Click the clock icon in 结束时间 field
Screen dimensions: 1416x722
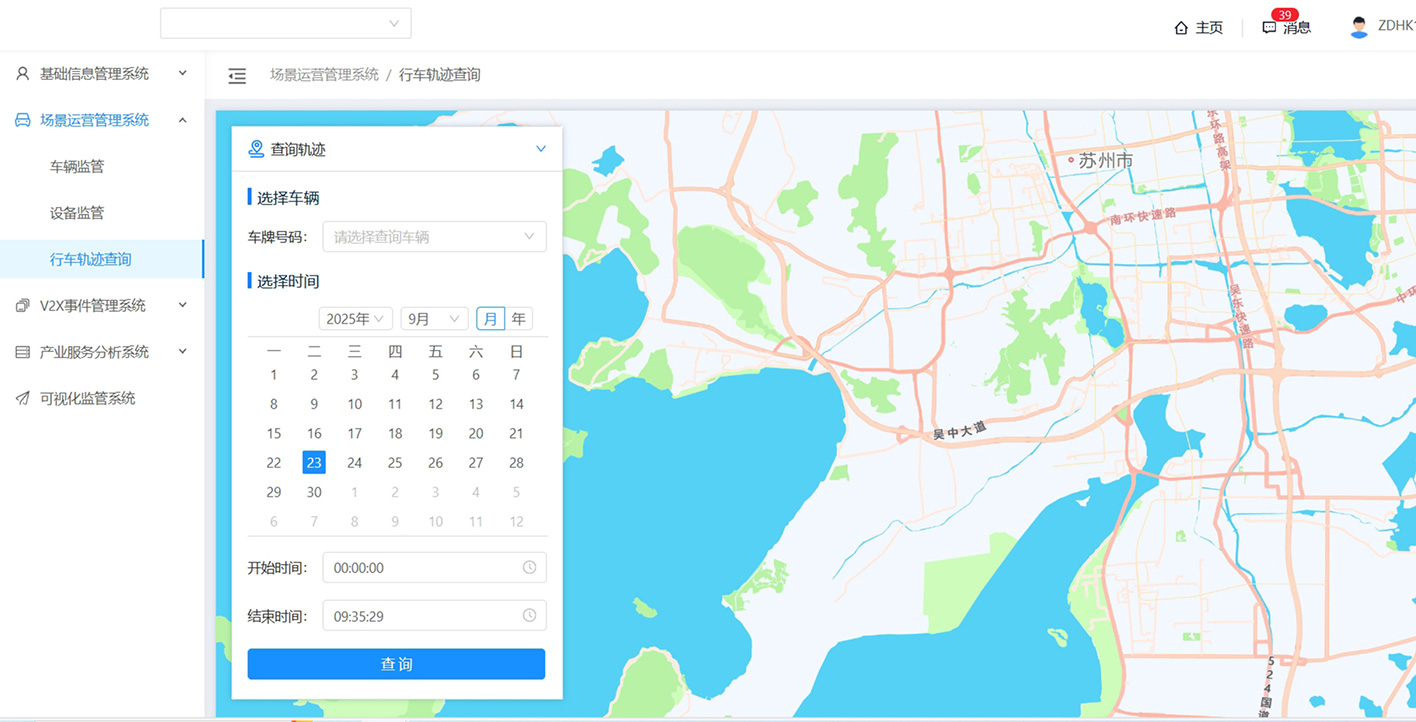529,616
